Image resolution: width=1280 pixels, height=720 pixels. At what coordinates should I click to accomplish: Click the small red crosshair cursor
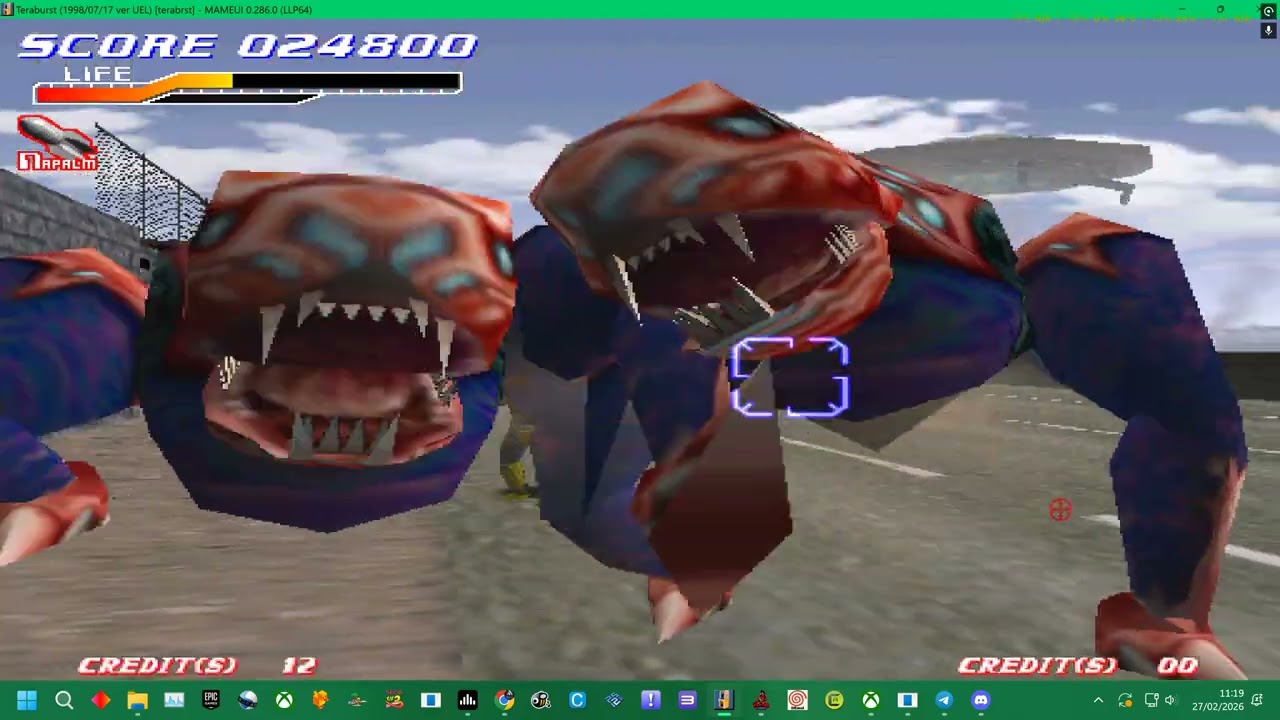point(1060,510)
